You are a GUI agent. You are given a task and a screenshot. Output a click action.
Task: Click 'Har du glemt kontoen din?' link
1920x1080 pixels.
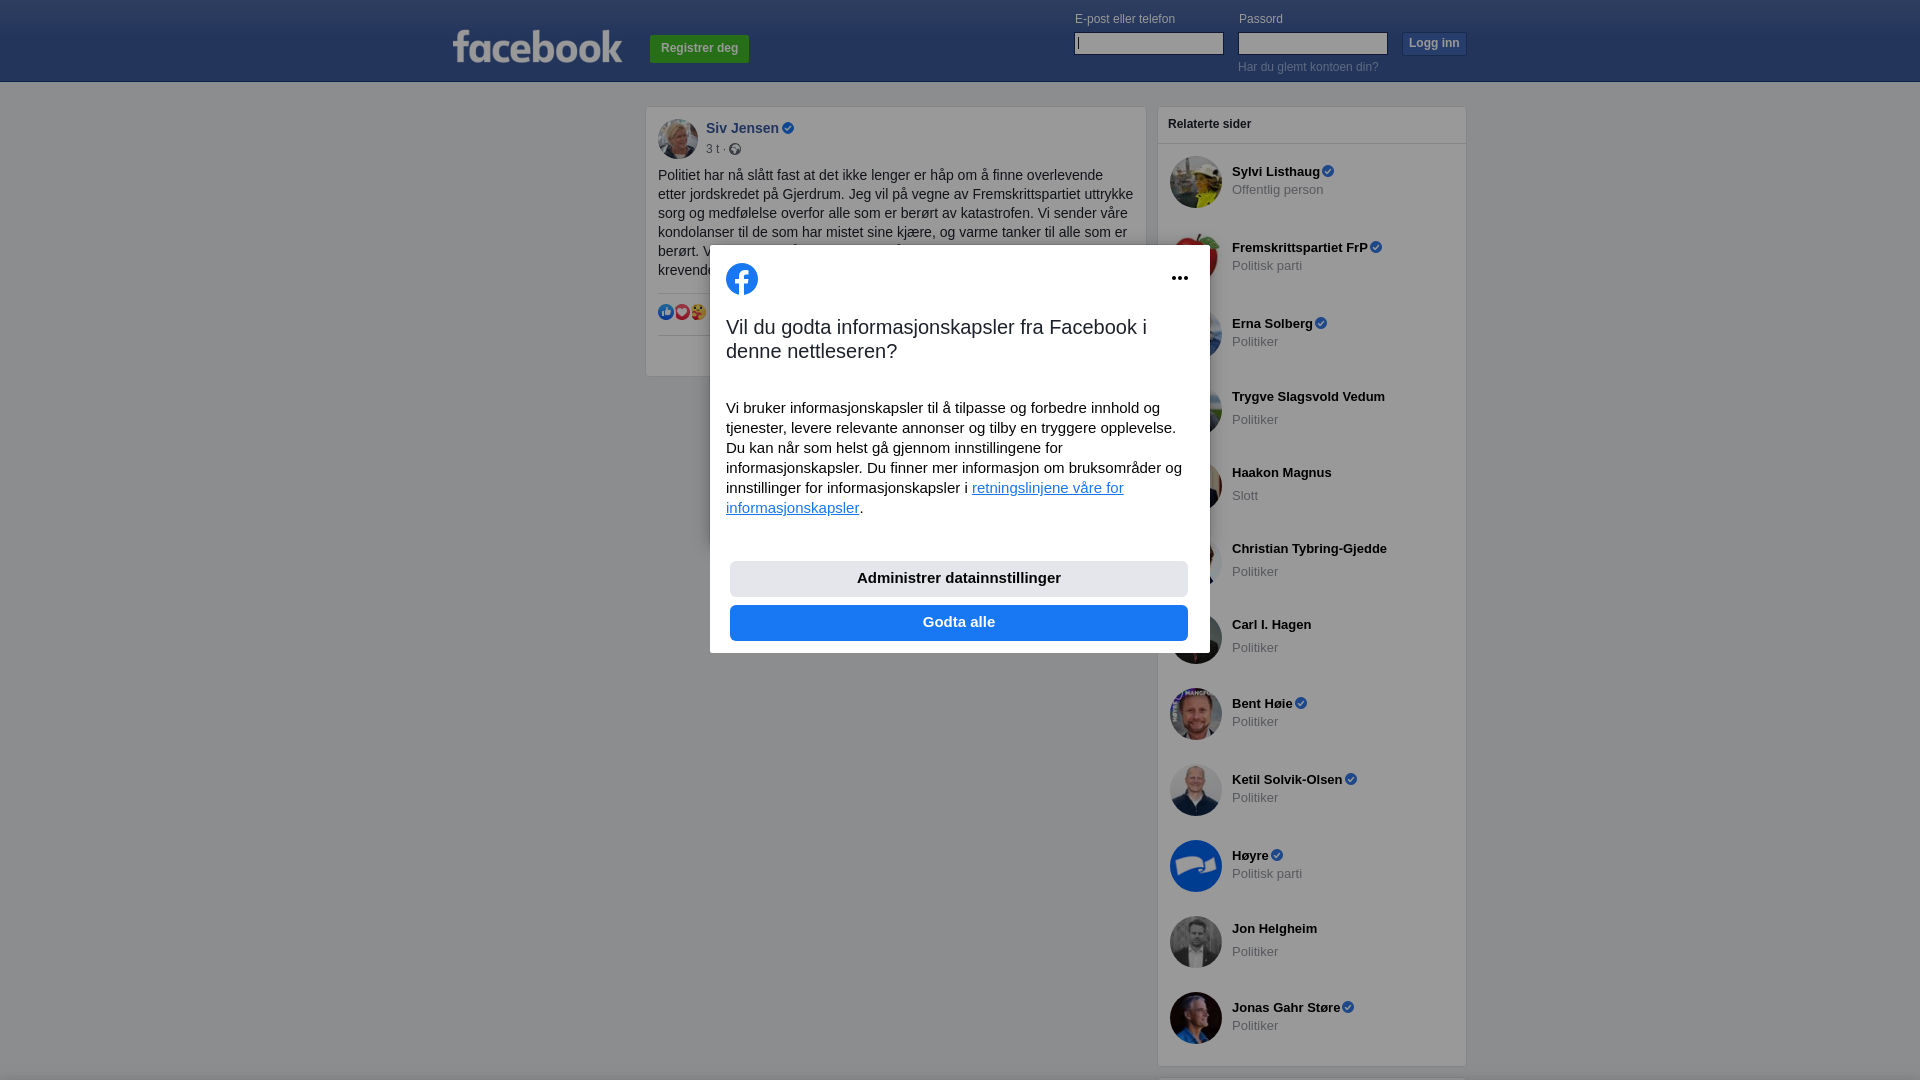pyautogui.click(x=1308, y=67)
